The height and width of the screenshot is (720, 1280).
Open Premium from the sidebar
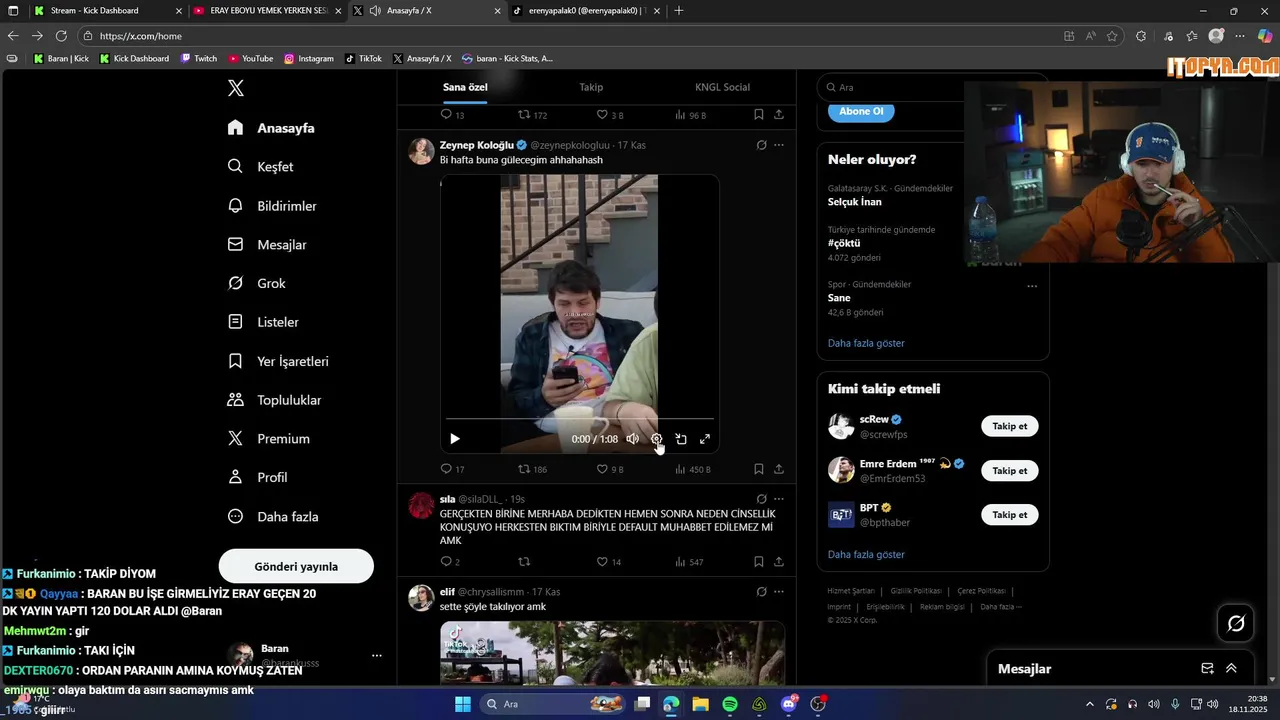point(268,439)
